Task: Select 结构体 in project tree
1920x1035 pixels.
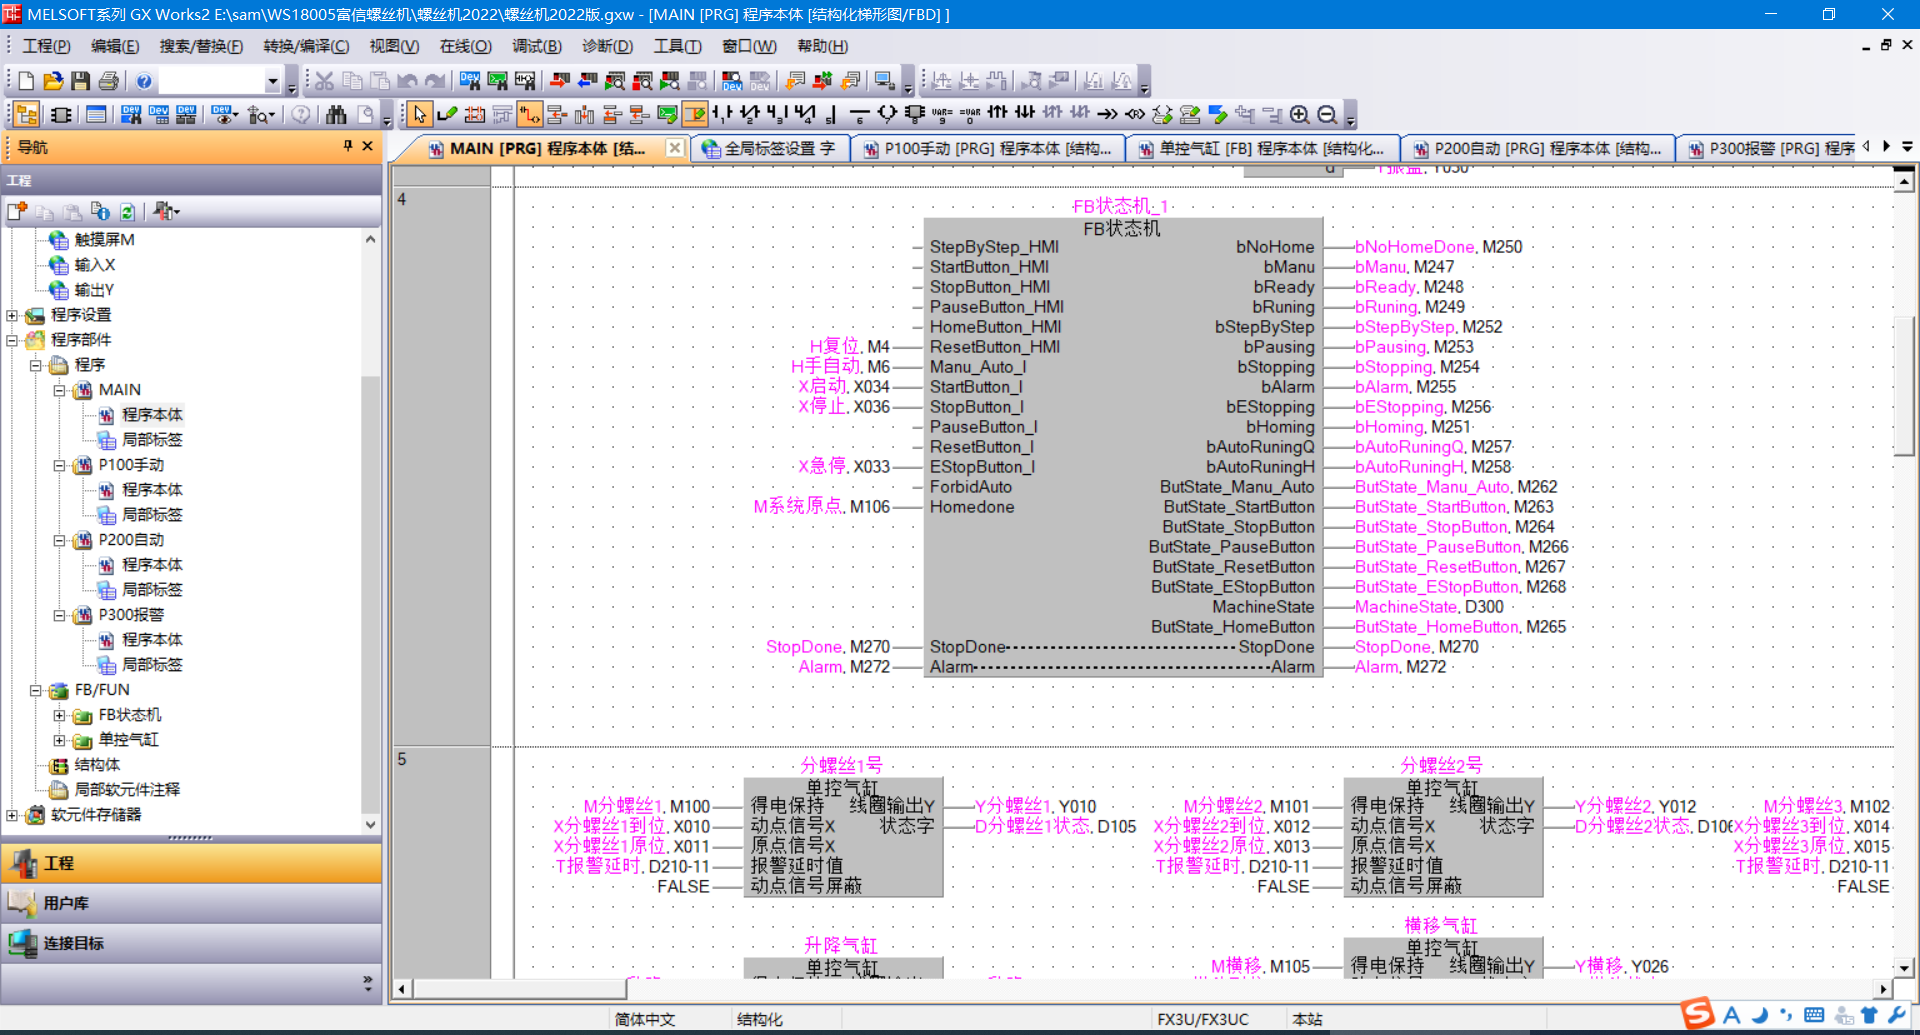Action: point(97,765)
